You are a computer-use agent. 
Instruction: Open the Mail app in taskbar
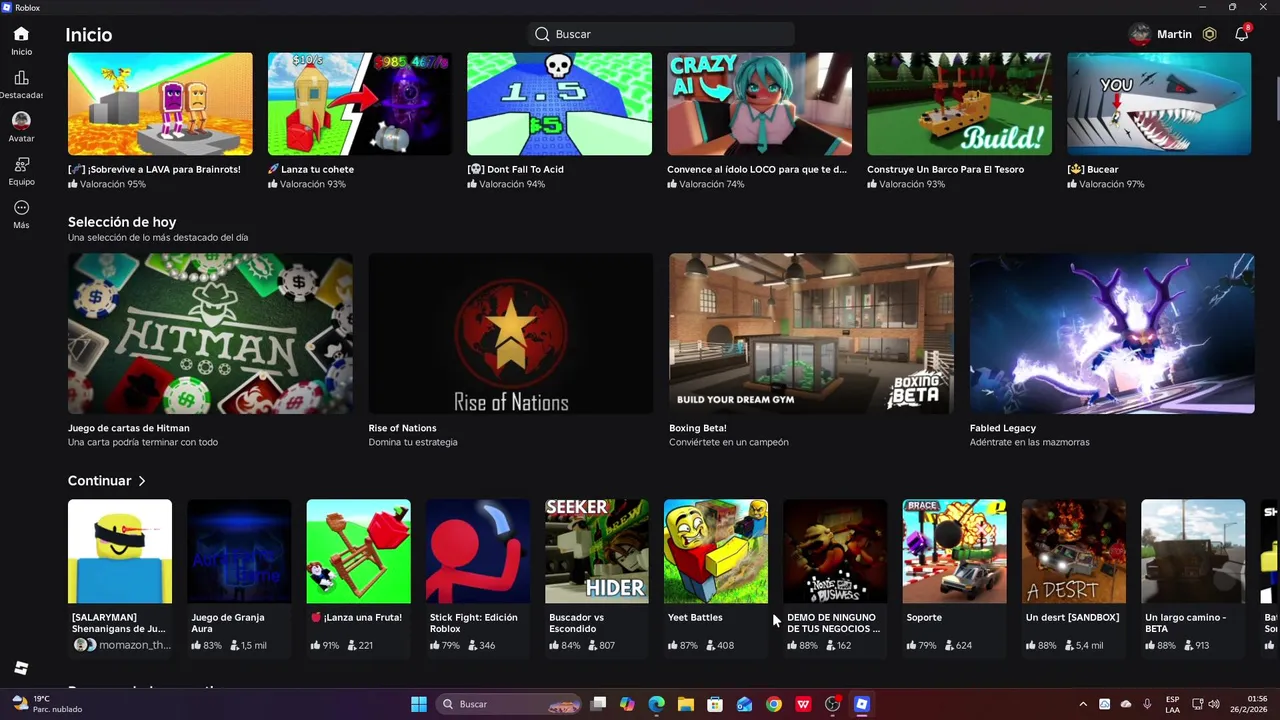pyautogui.click(x=744, y=704)
